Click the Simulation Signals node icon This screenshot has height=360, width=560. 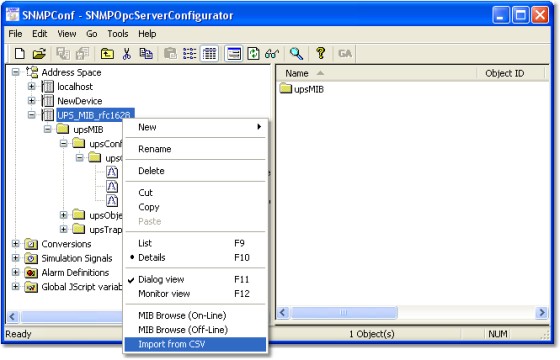[31, 258]
